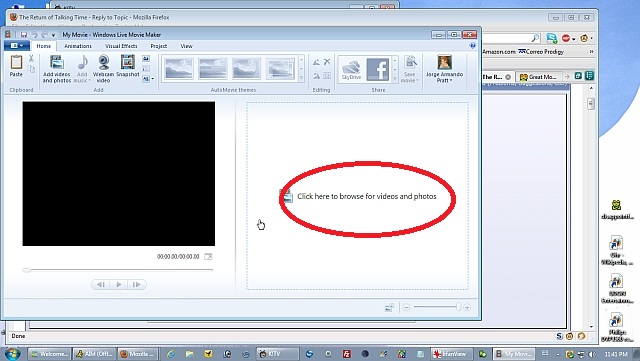Open the blue Movie Maker application menu

17,45
